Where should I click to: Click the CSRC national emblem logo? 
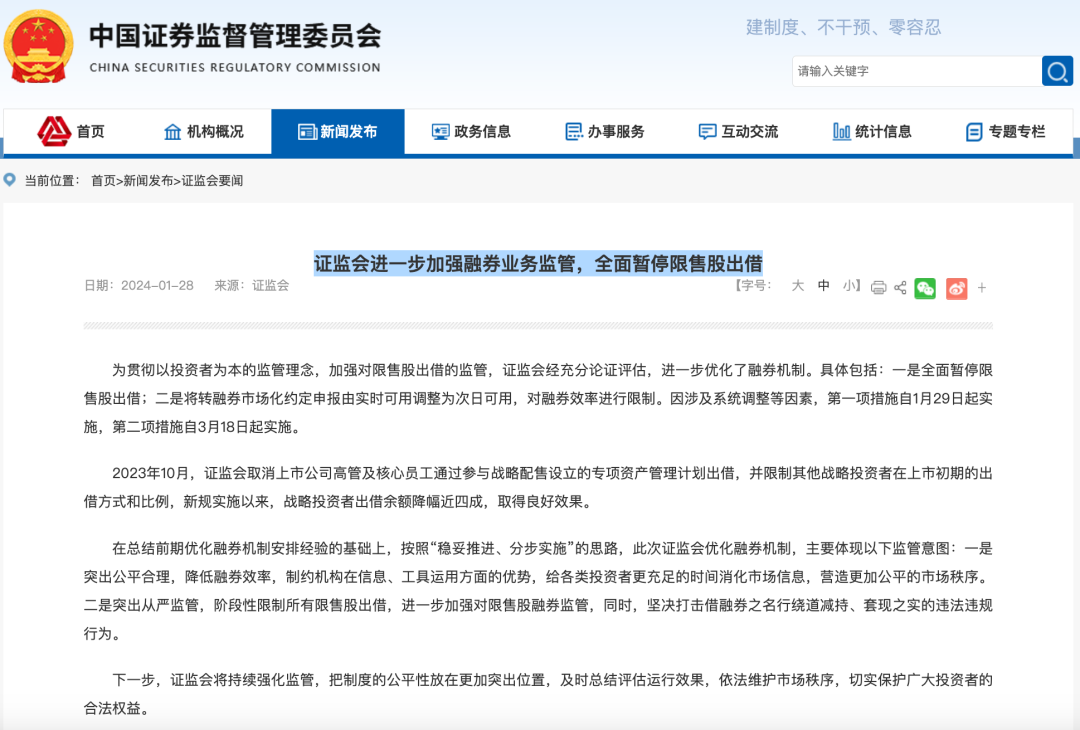click(38, 47)
